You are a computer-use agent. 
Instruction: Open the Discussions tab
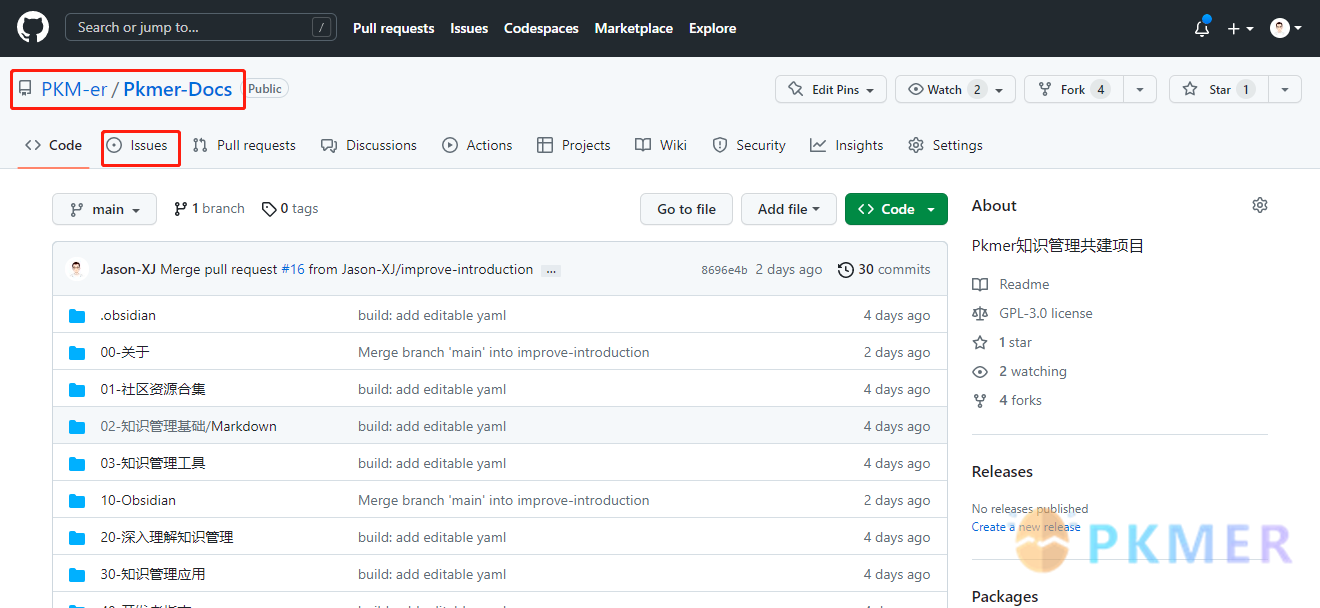369,145
